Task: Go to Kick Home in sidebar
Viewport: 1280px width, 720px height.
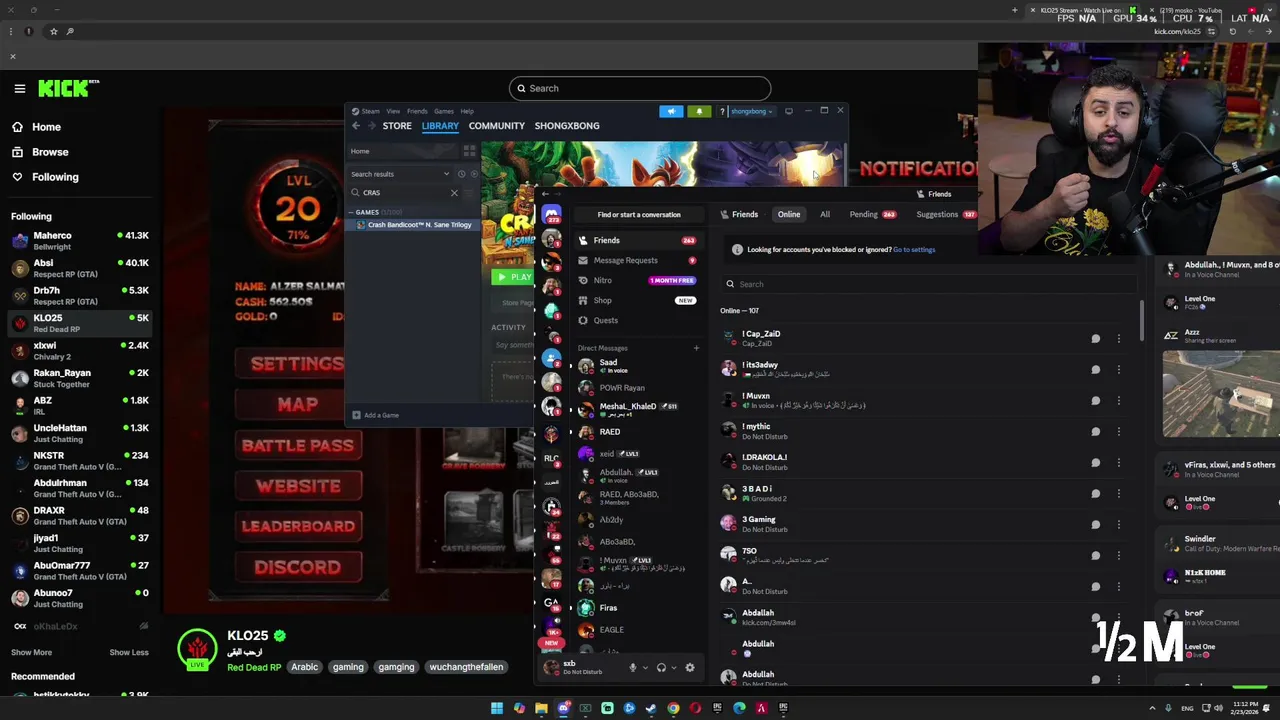Action: point(46,127)
